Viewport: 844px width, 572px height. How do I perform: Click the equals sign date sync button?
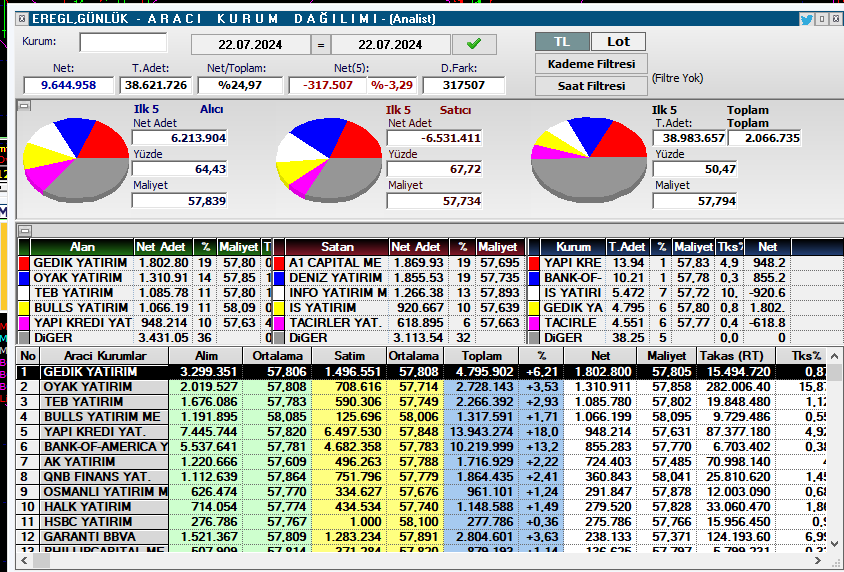click(321, 45)
